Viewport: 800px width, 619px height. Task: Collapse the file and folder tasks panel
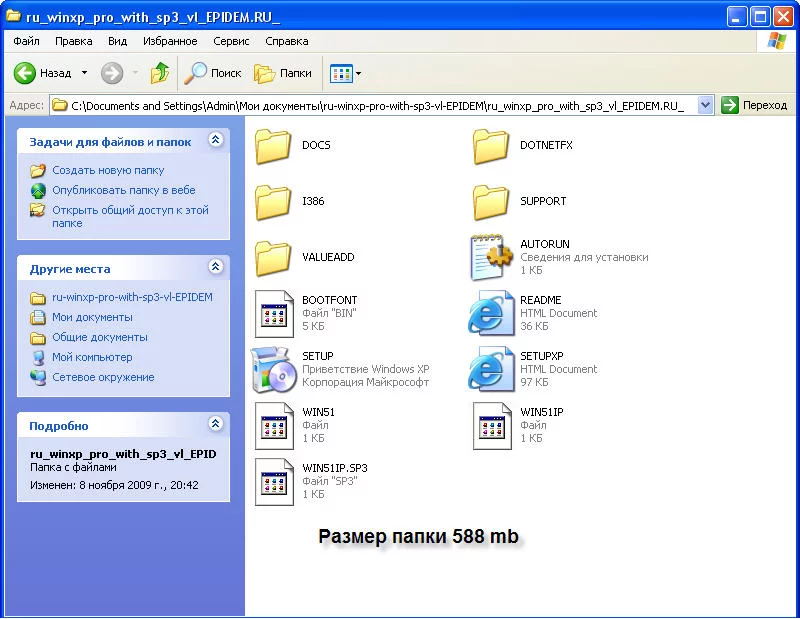click(x=216, y=140)
